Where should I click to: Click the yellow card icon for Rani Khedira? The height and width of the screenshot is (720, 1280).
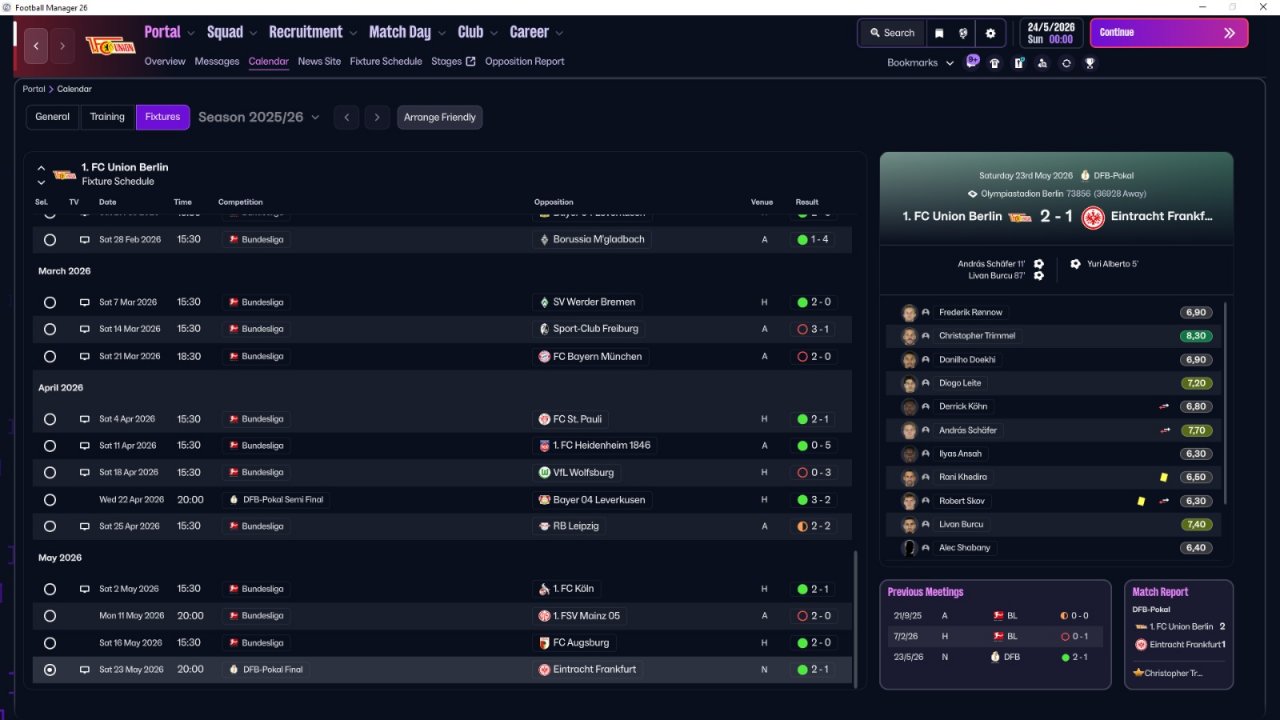(1164, 478)
